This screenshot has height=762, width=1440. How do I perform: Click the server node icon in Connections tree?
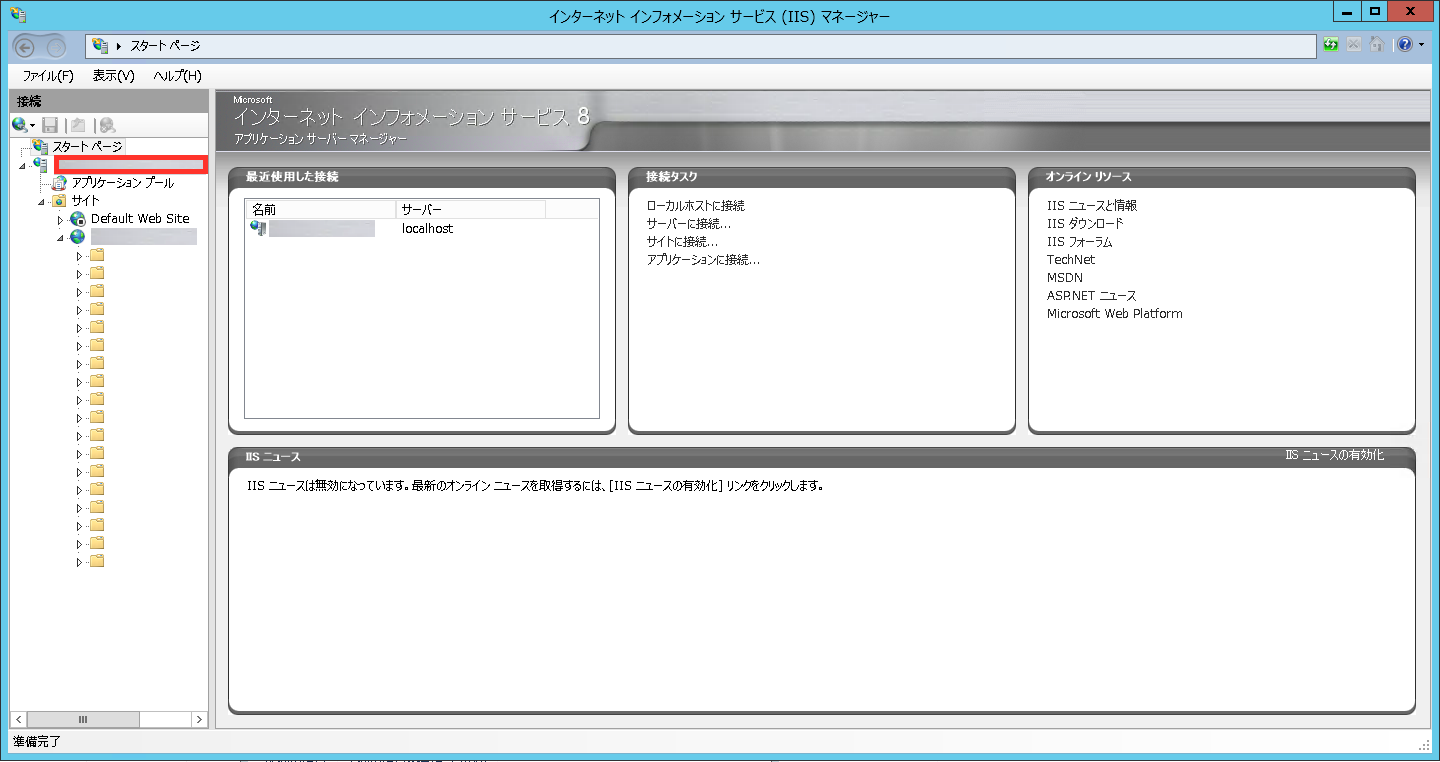(x=40, y=164)
